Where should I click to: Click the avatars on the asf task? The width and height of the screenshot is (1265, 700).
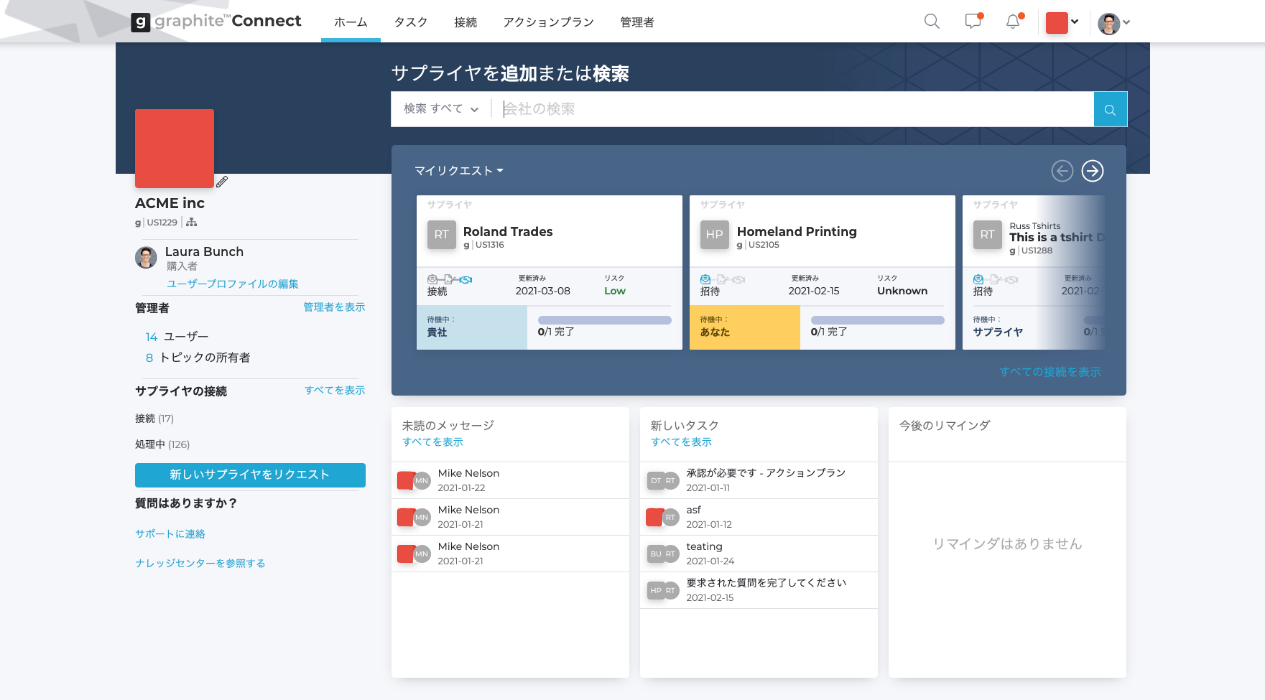click(663, 517)
